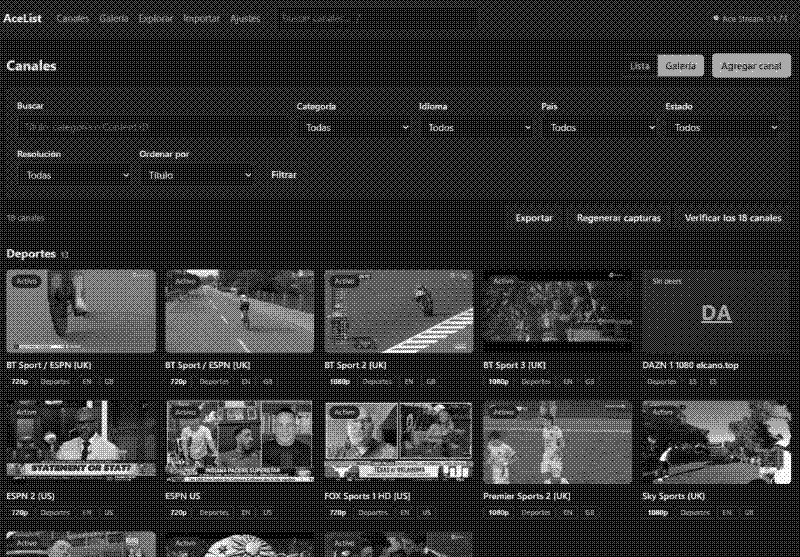Click the Filtrar button

click(284, 175)
